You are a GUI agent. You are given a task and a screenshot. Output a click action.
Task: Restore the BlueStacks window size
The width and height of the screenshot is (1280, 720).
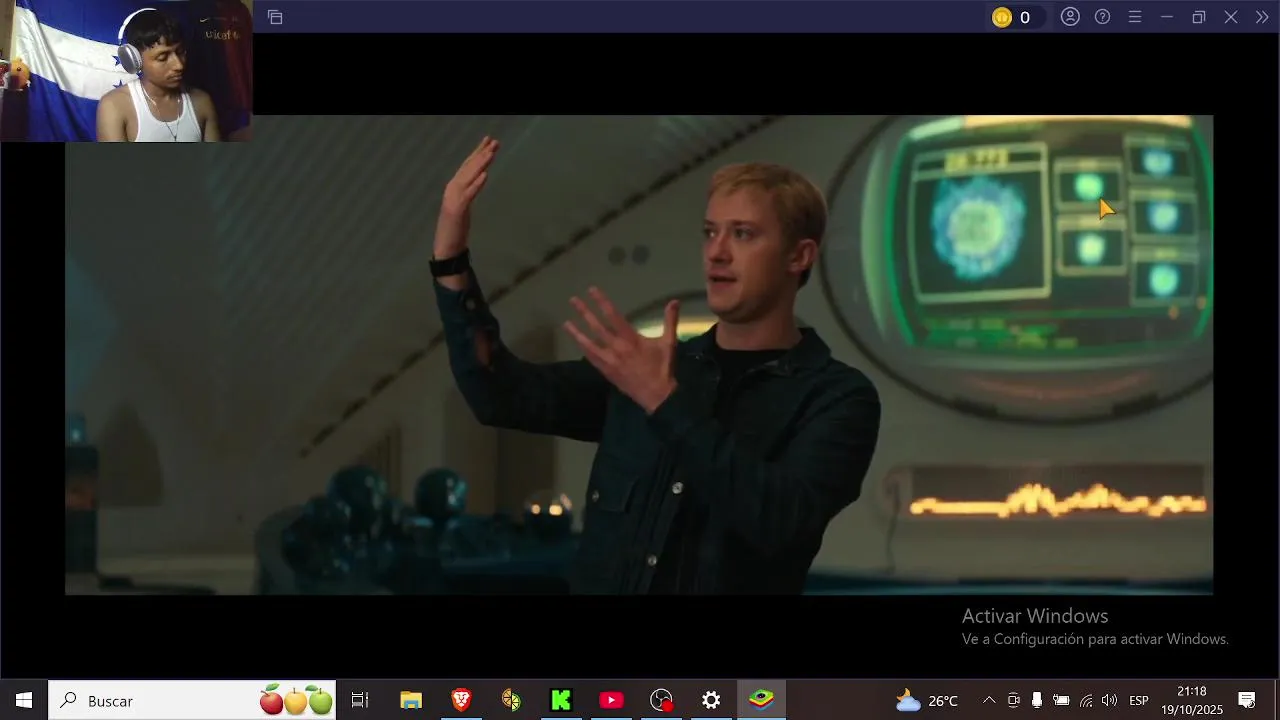pyautogui.click(x=1198, y=17)
